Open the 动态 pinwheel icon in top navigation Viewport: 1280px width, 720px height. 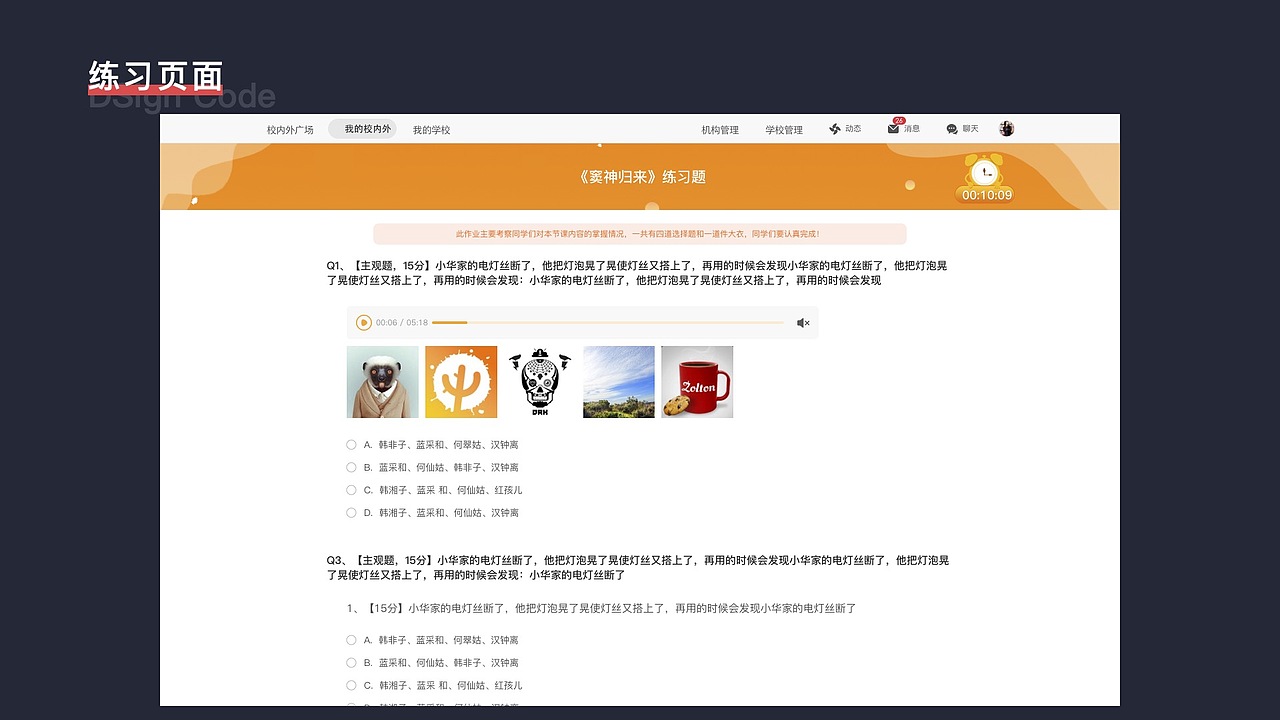(835, 129)
